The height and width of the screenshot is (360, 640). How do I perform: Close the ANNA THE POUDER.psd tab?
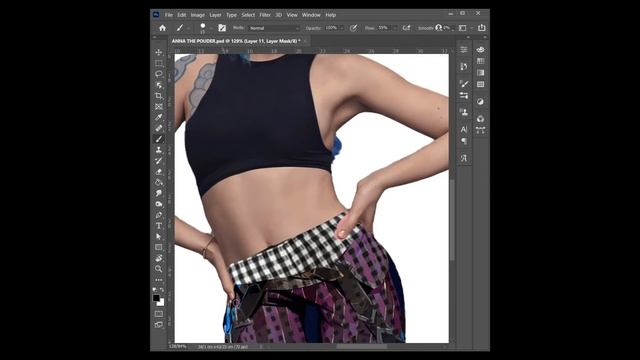305,41
